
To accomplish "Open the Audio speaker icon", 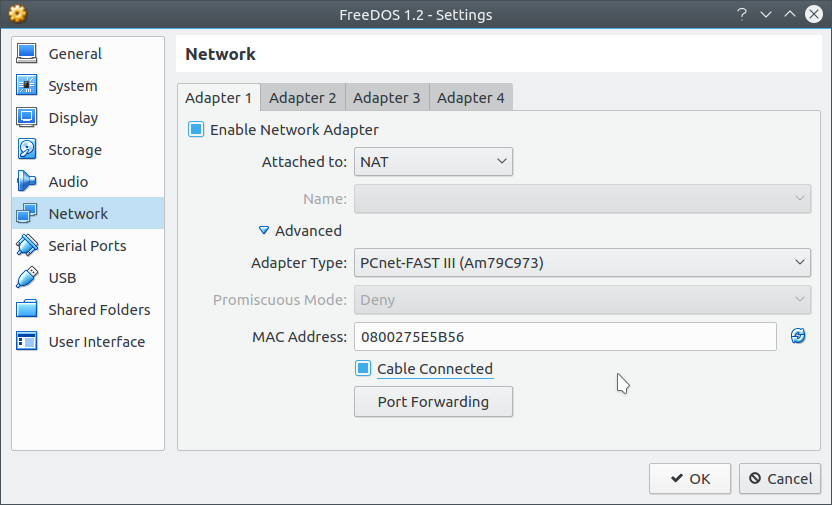I will [27, 181].
